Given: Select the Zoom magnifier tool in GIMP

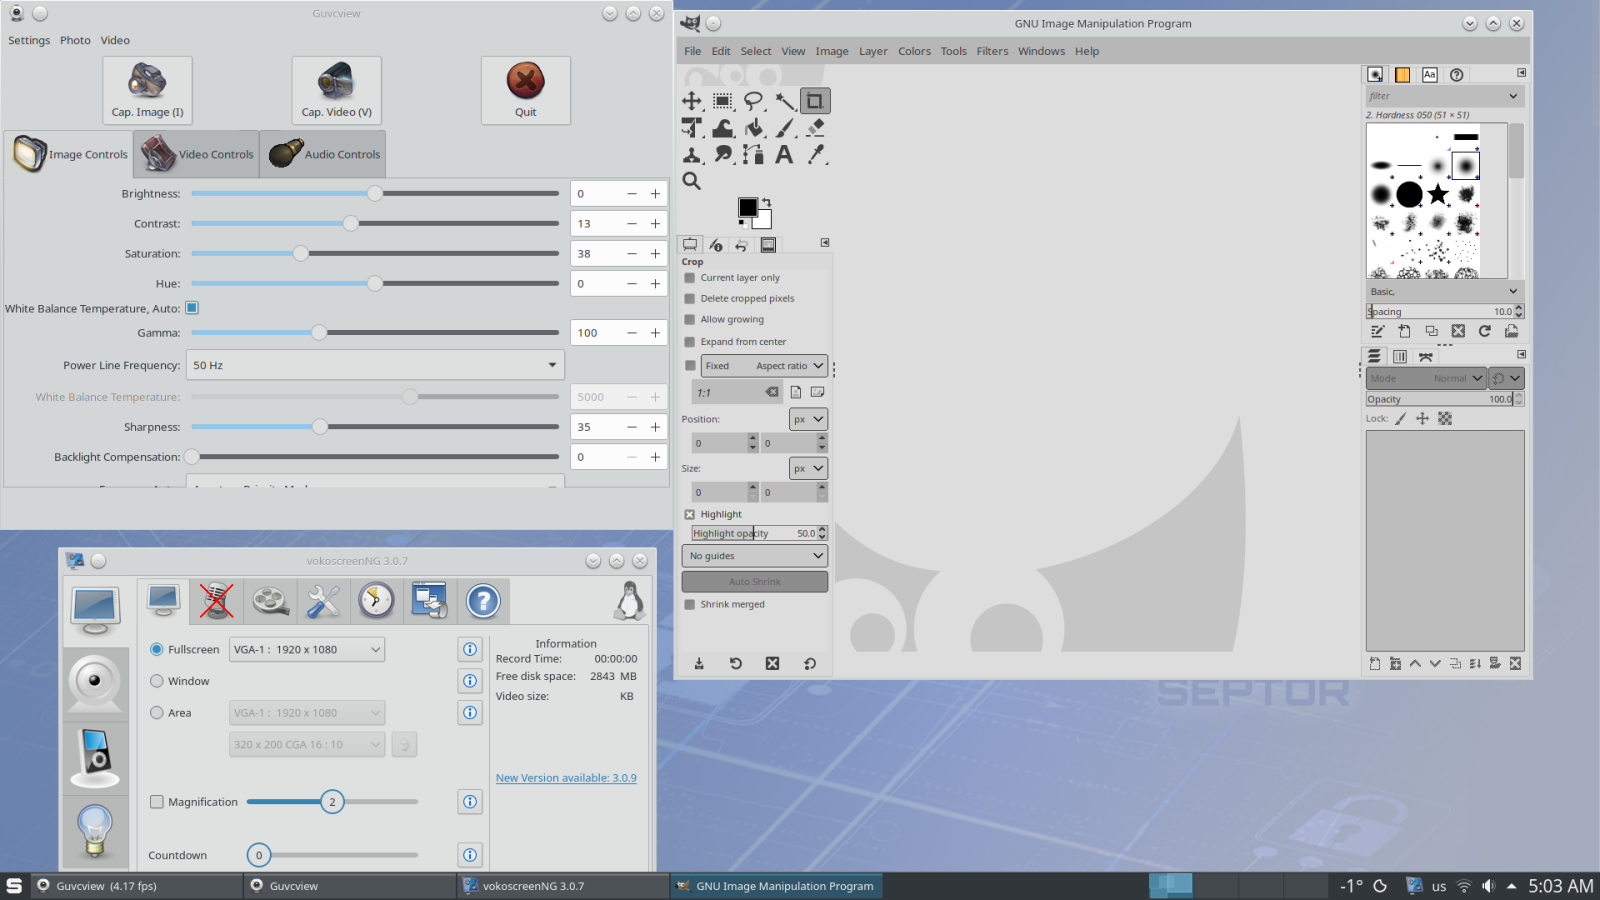Looking at the screenshot, I should (692, 181).
